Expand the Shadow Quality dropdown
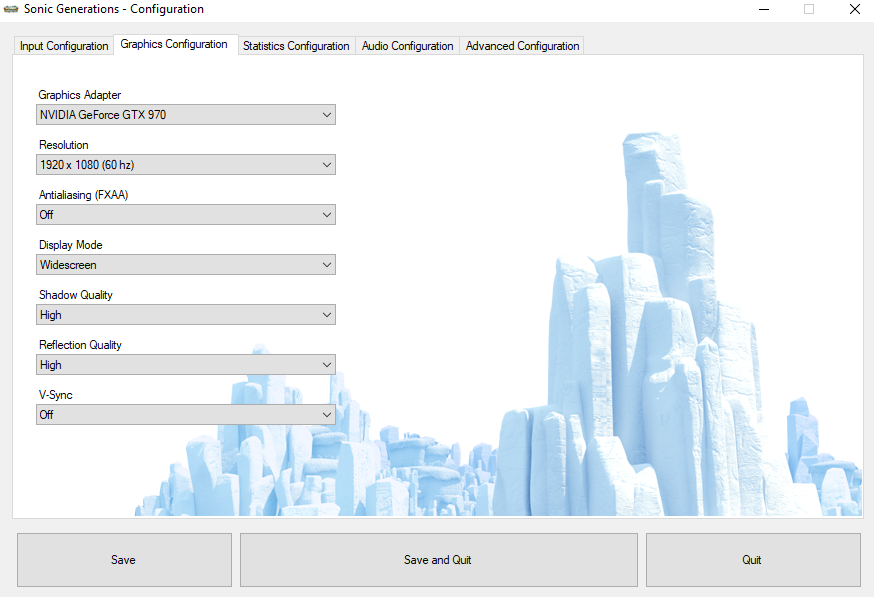Image resolution: width=874 pixels, height=597 pixels. pos(186,315)
